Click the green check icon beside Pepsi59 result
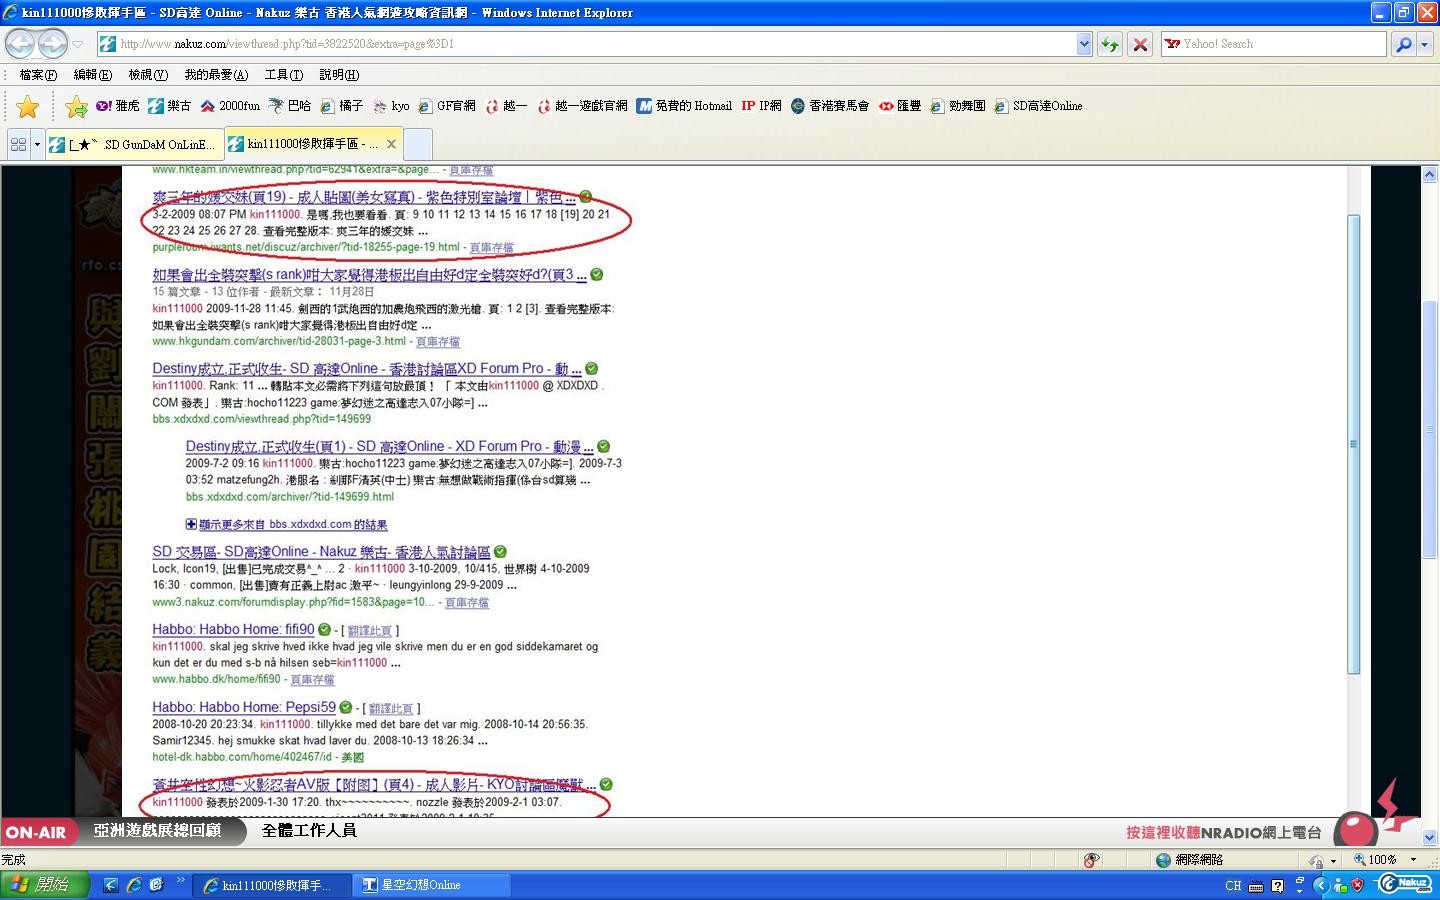 (x=346, y=707)
